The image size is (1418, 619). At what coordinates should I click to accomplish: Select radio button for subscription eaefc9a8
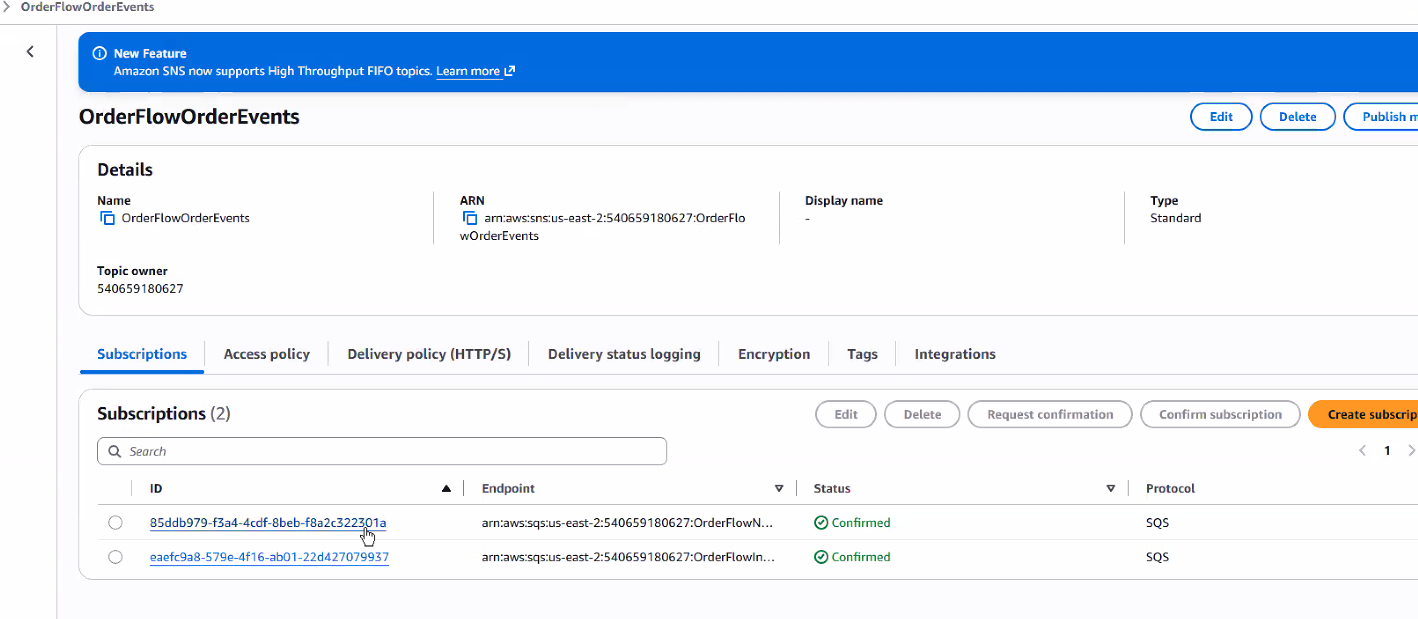[115, 557]
